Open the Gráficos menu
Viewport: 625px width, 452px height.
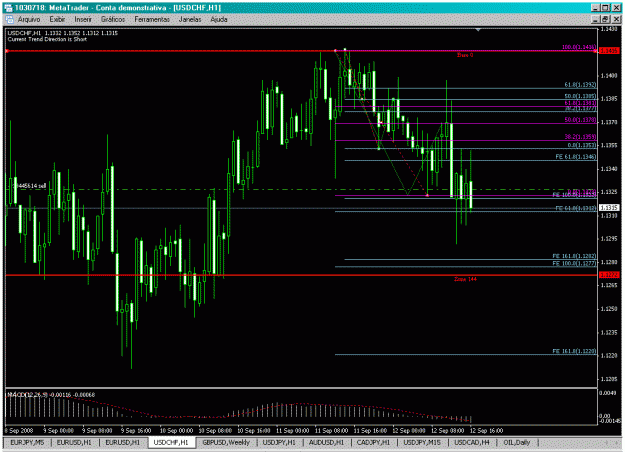tap(113, 19)
